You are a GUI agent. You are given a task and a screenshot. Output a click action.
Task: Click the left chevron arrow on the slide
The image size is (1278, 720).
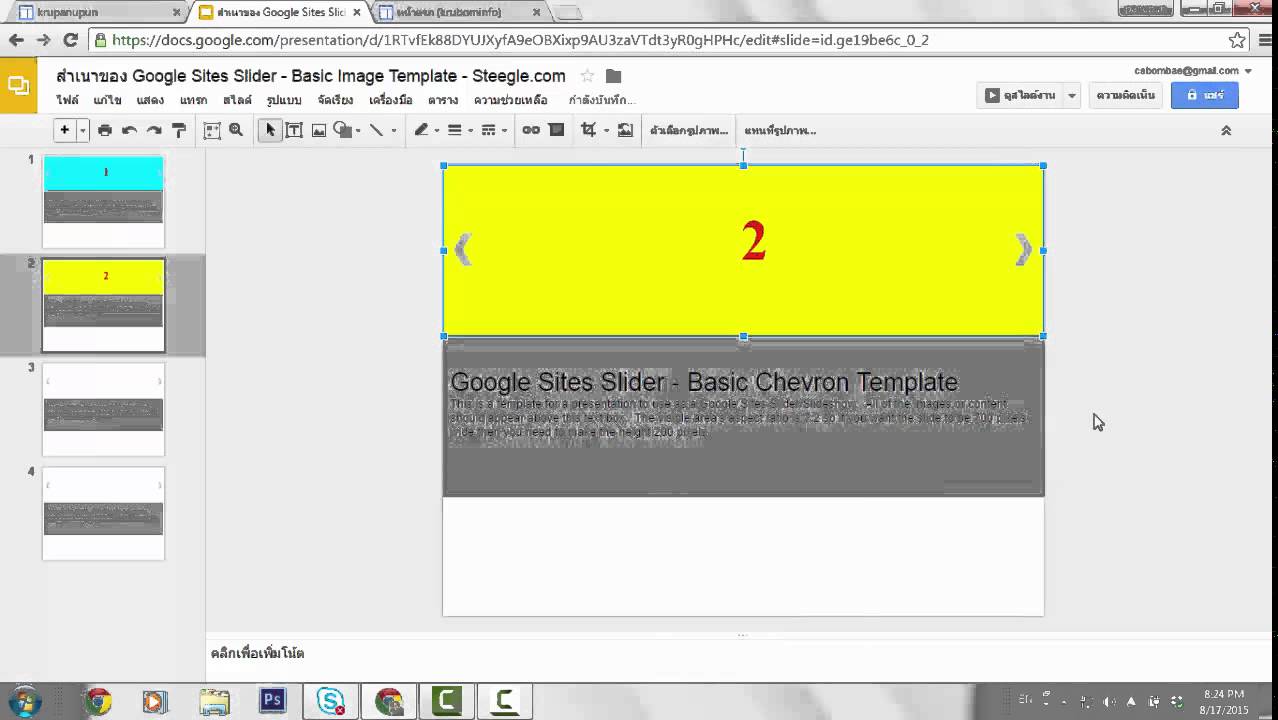tap(462, 249)
